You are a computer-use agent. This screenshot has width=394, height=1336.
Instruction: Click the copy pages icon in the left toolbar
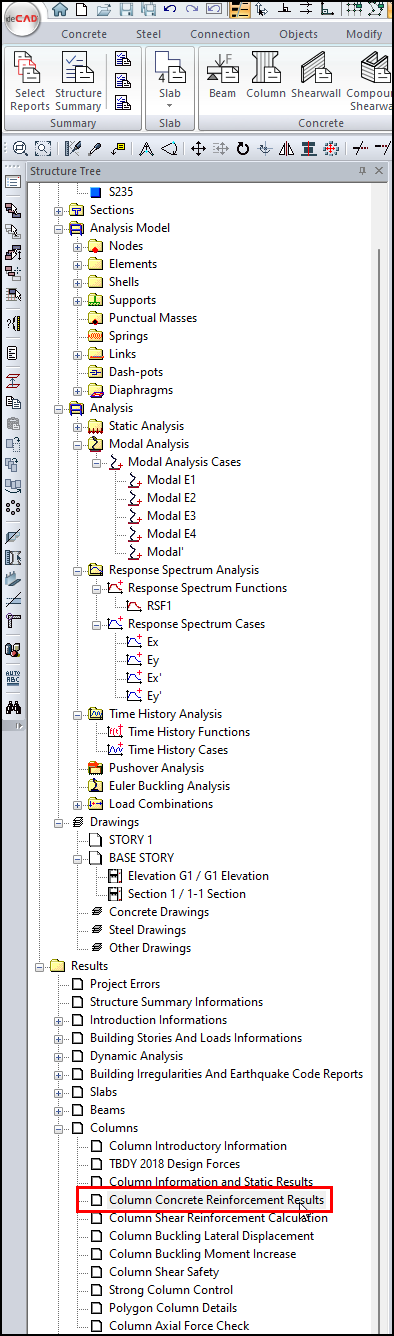coord(13,402)
